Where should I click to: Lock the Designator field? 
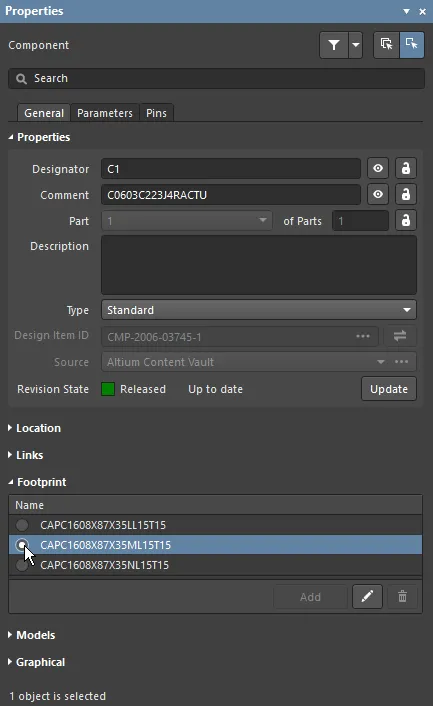click(x=406, y=168)
